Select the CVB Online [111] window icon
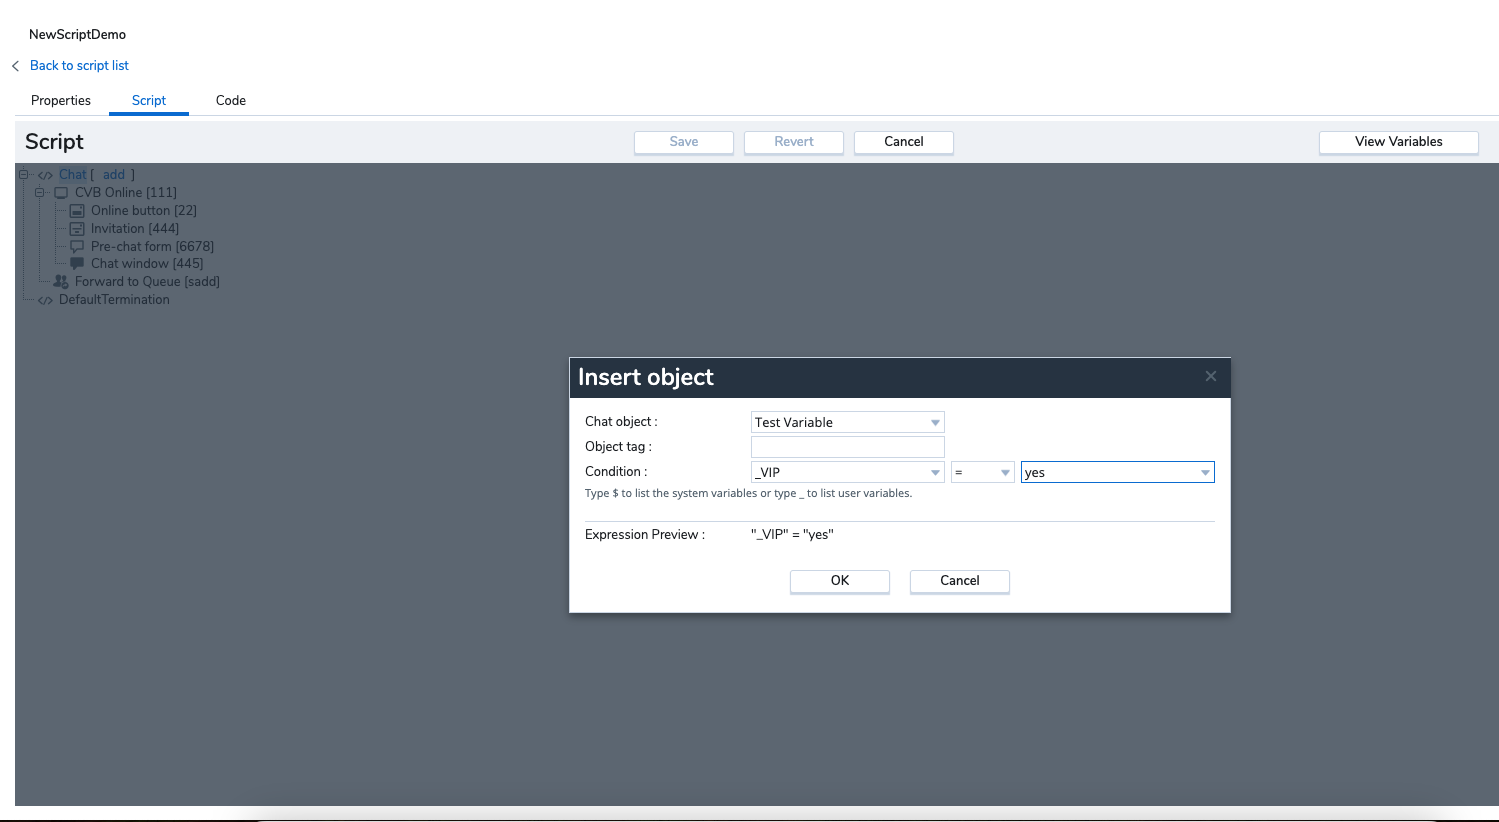The image size is (1499, 822). (60, 192)
